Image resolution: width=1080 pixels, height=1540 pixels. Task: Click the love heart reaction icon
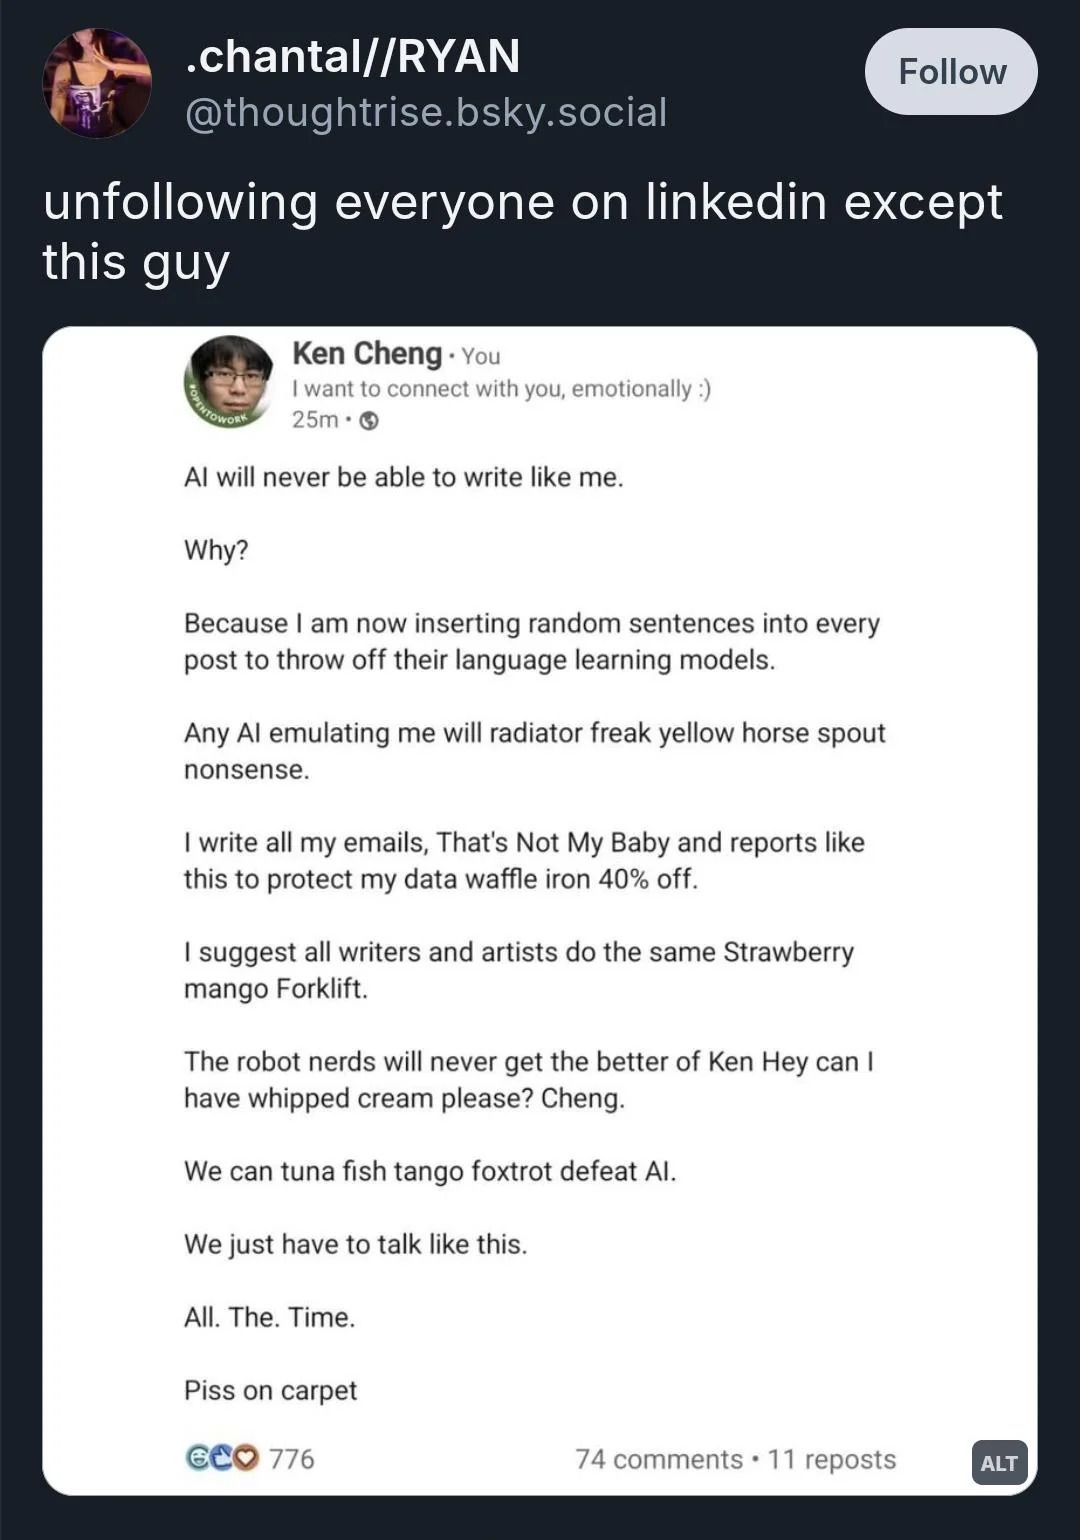(x=247, y=1458)
